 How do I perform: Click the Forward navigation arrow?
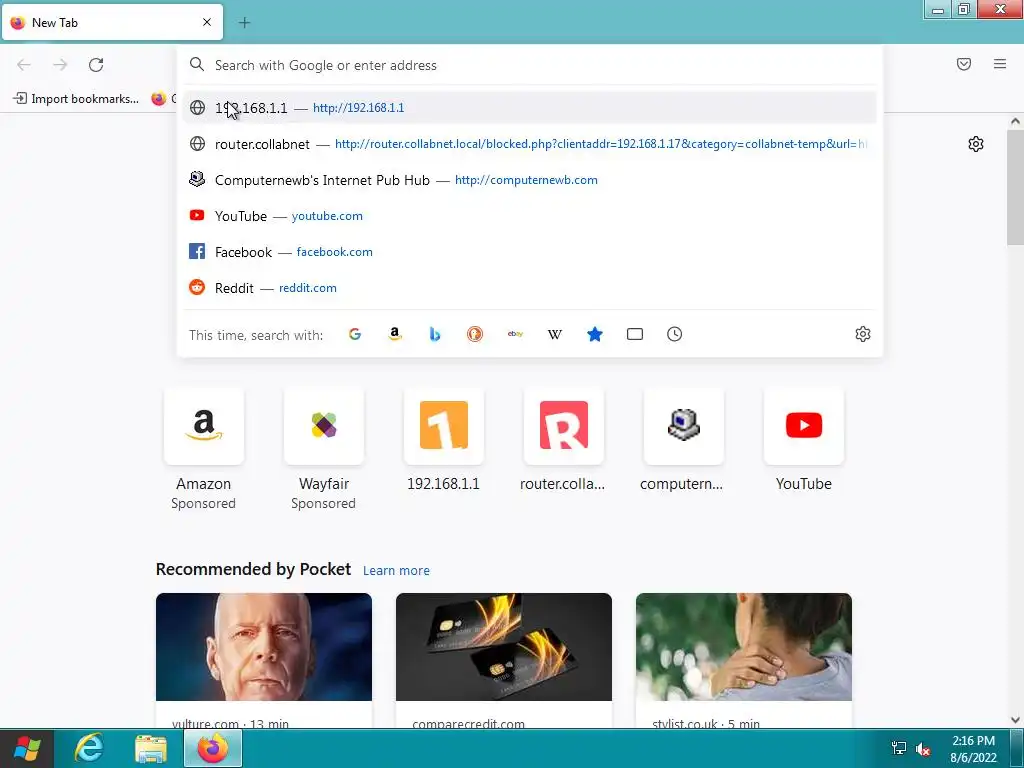(60, 65)
